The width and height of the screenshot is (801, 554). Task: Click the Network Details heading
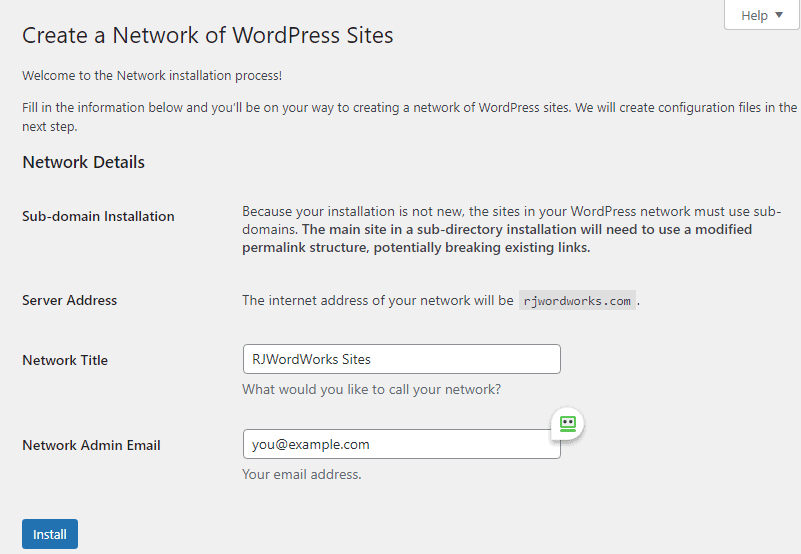[x=84, y=162]
